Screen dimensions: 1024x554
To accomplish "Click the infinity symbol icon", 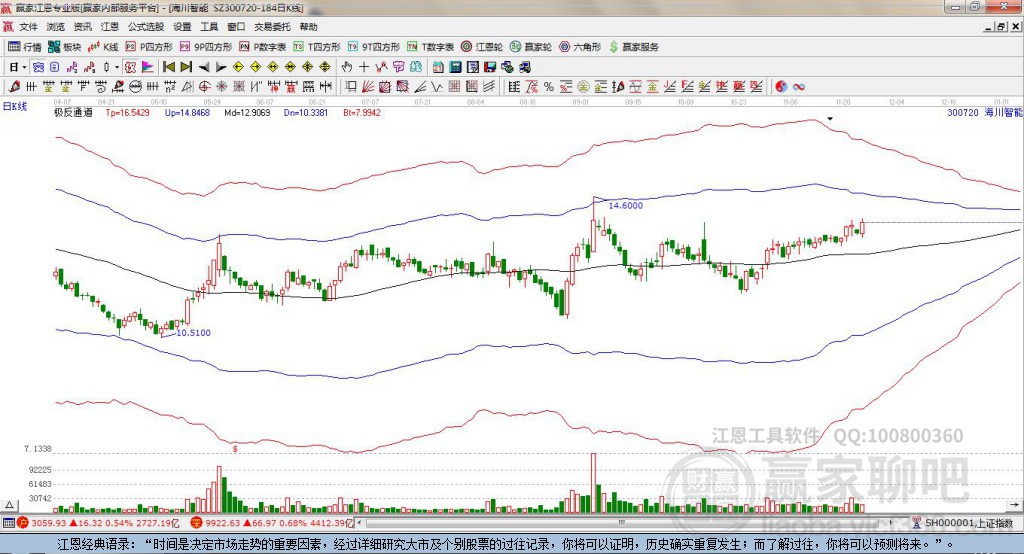I will (799, 86).
